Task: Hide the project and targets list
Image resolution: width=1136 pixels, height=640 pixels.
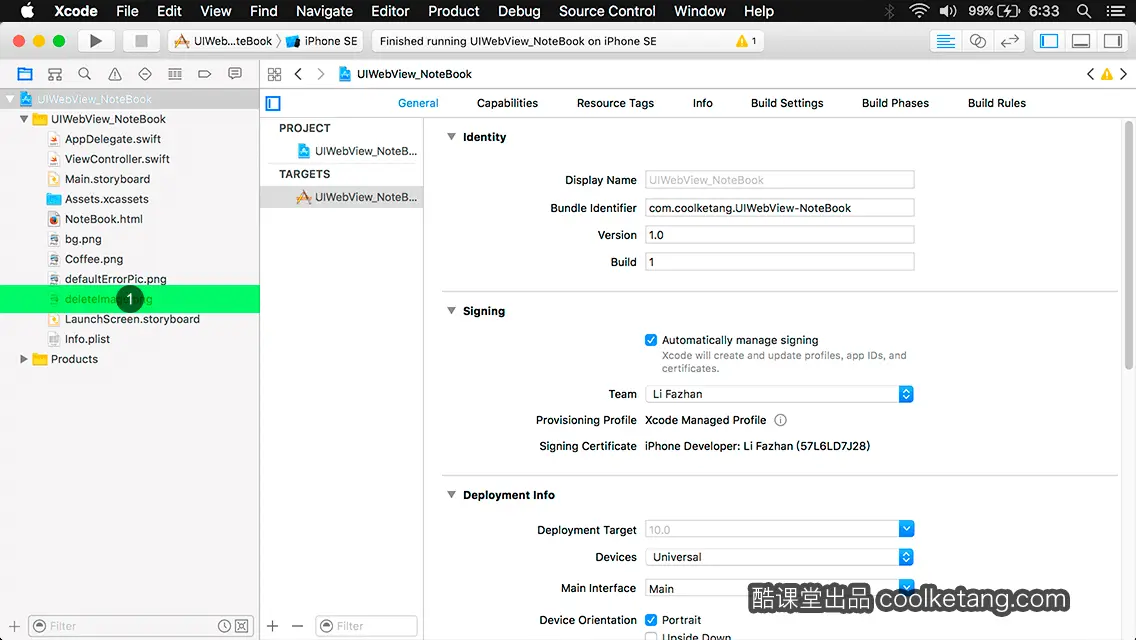Action: coord(273,103)
